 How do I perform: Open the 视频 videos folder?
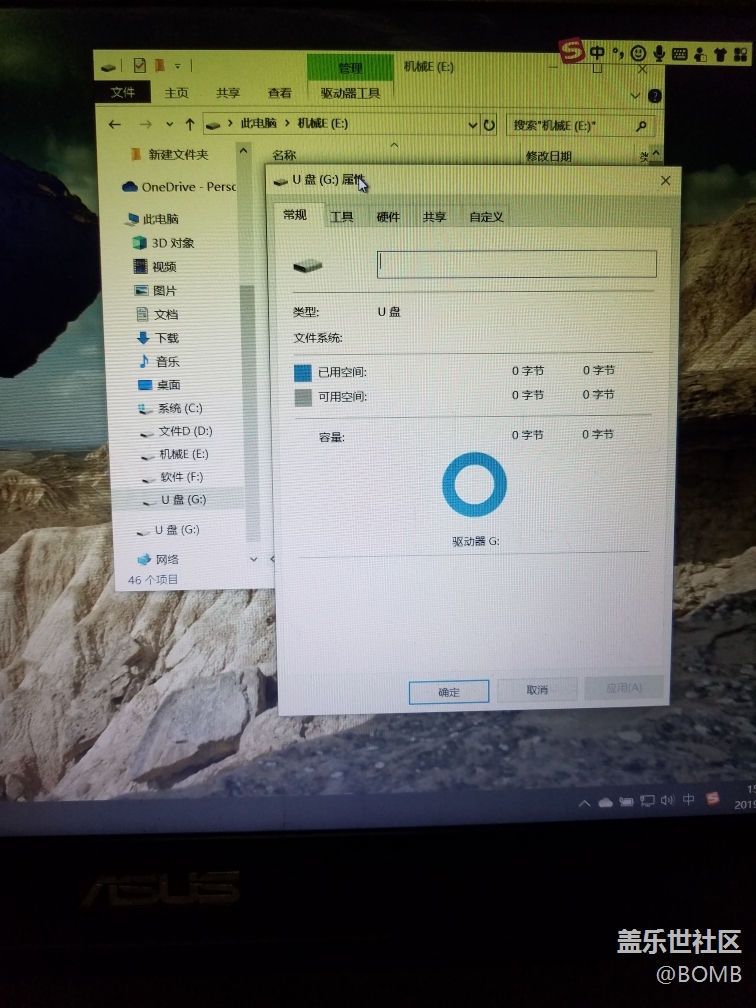163,267
